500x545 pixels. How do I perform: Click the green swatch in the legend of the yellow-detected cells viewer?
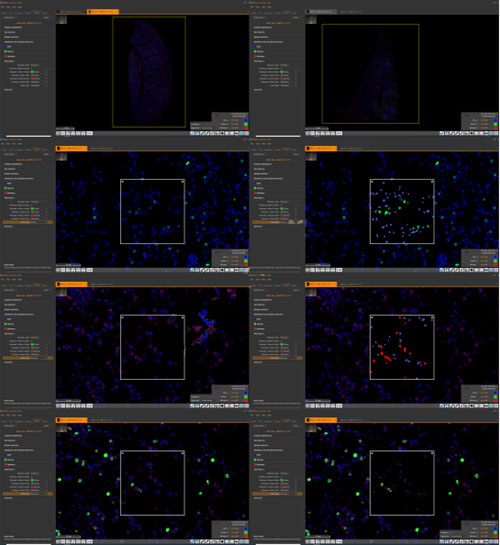pyautogui.click(x=495, y=532)
